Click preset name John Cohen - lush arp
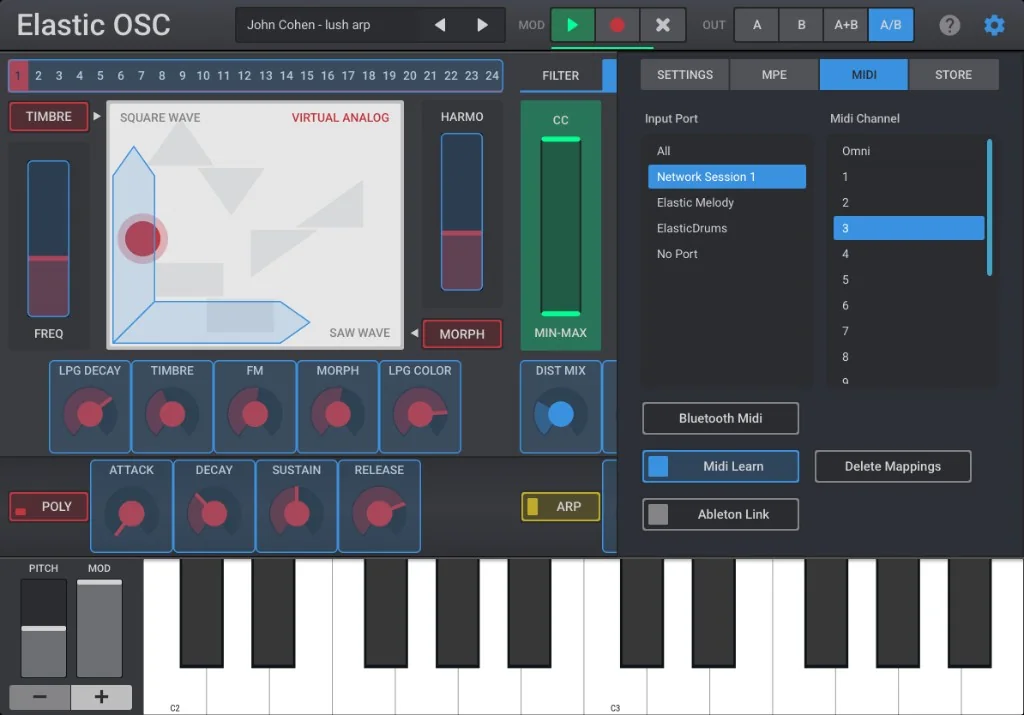The width and height of the screenshot is (1024, 715). point(308,25)
